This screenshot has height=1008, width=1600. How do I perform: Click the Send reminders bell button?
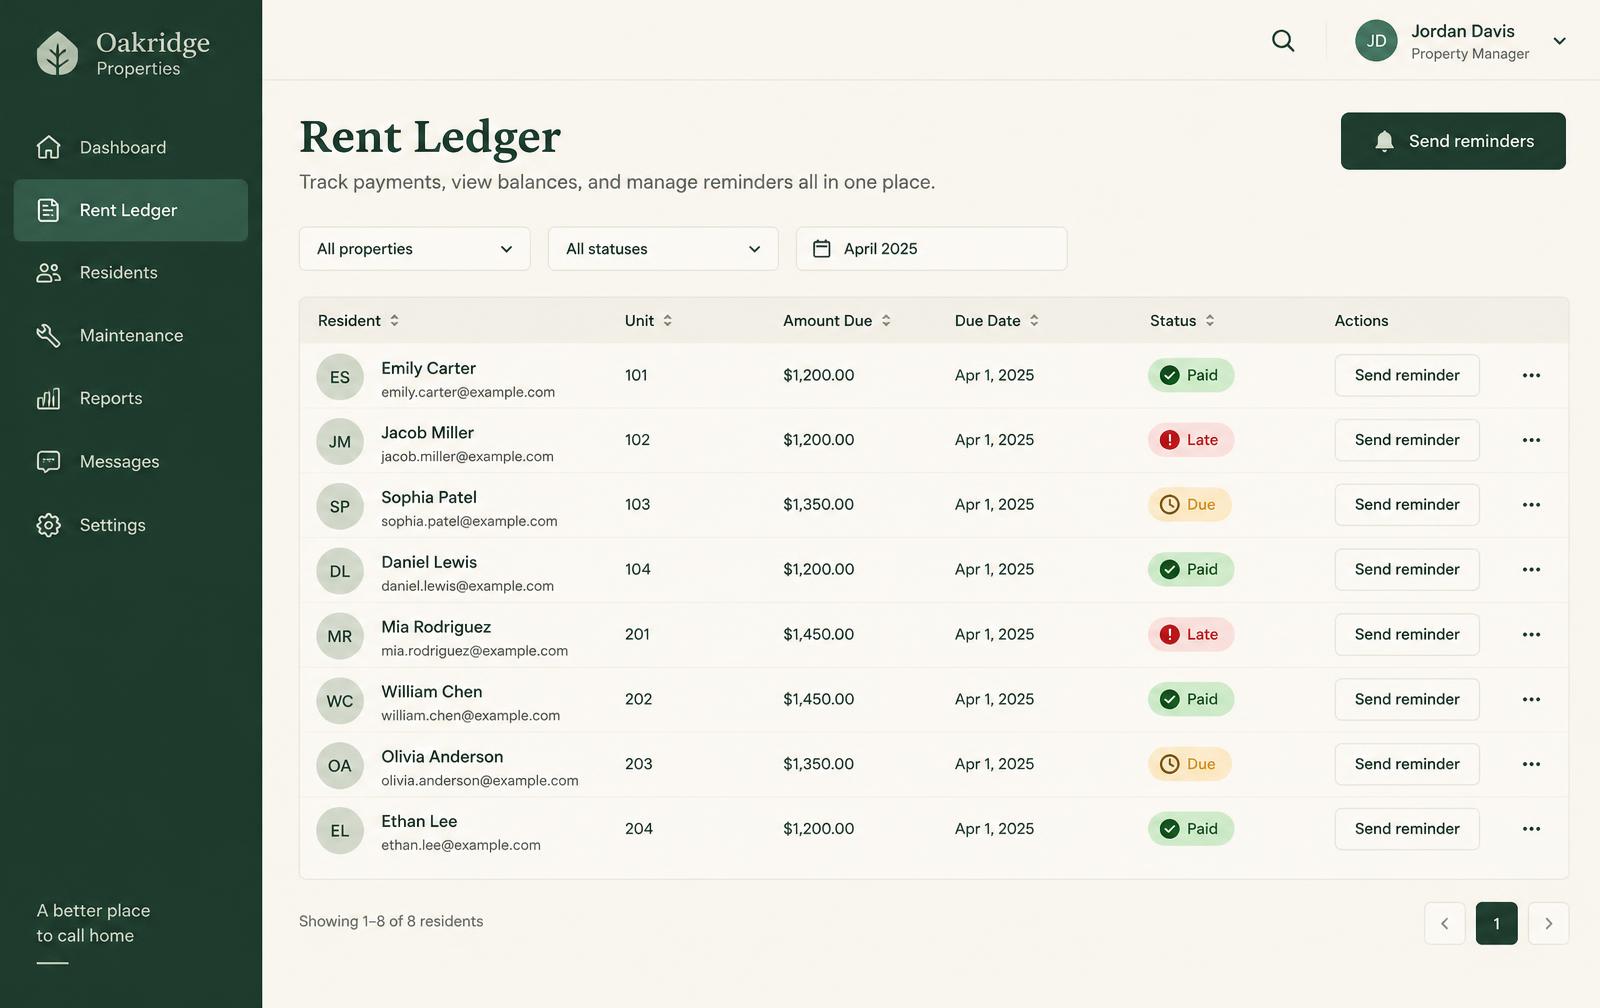coord(1453,141)
